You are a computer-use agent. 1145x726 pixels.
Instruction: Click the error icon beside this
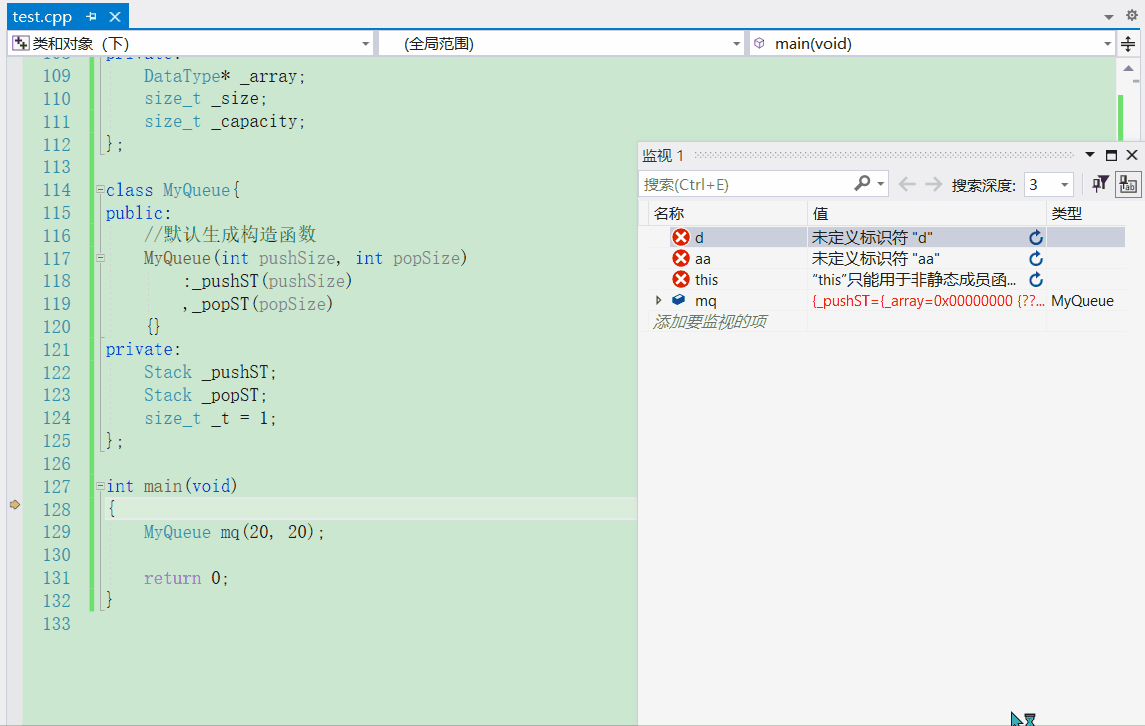[681, 280]
